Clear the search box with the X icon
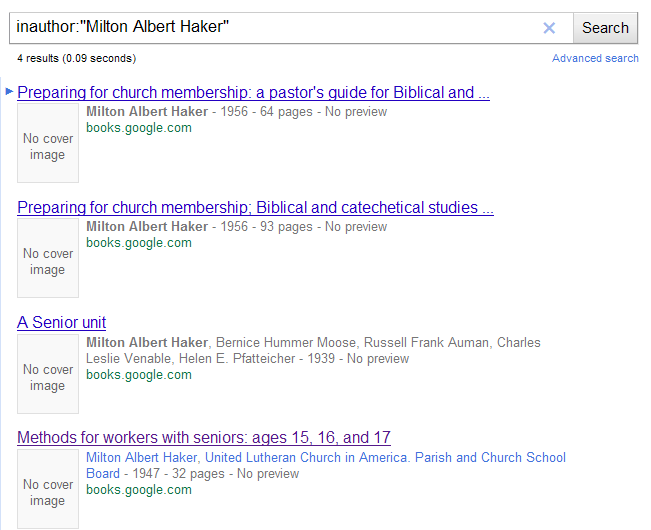The image size is (651, 530). click(x=549, y=28)
